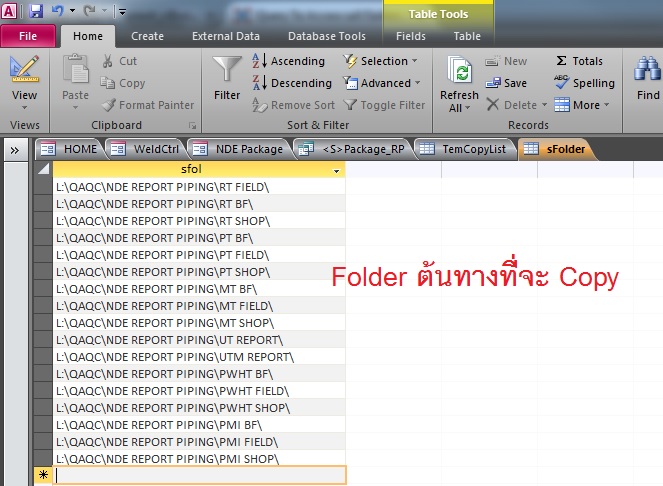Expand the navigation pane chevron
The width and height of the screenshot is (663, 486).
(x=15, y=150)
